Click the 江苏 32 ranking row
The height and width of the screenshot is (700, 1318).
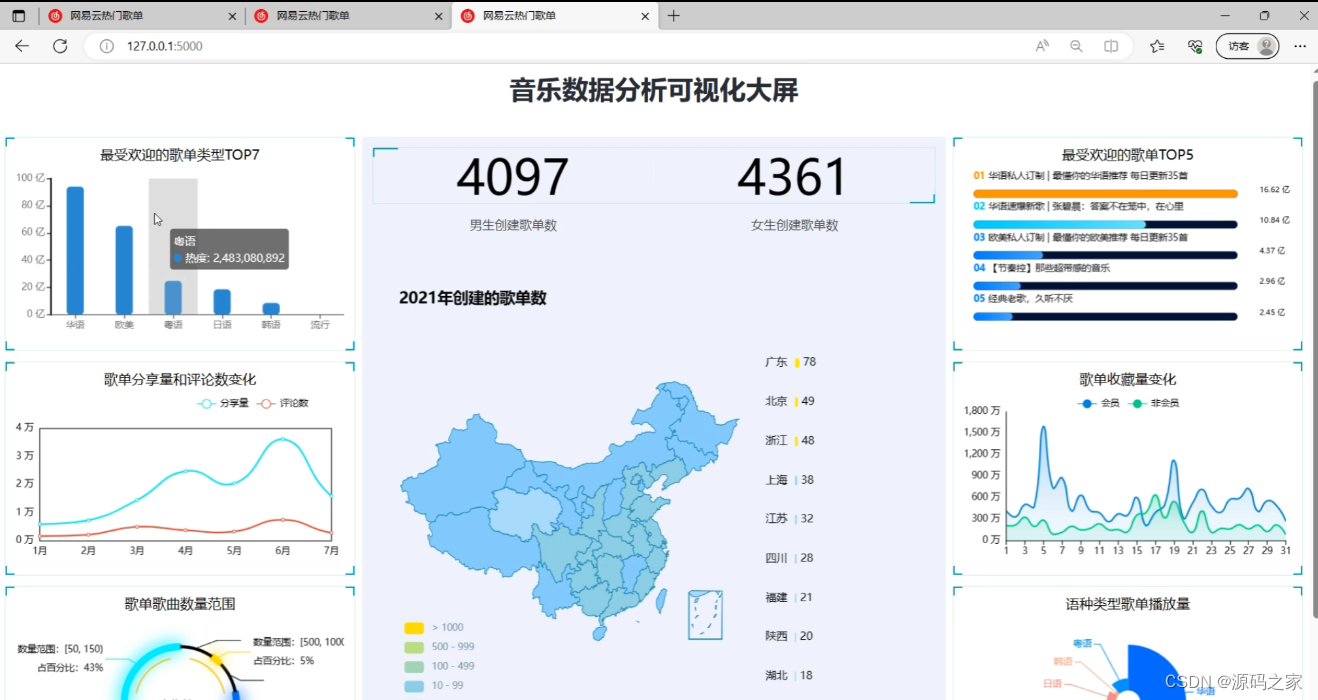tap(790, 518)
